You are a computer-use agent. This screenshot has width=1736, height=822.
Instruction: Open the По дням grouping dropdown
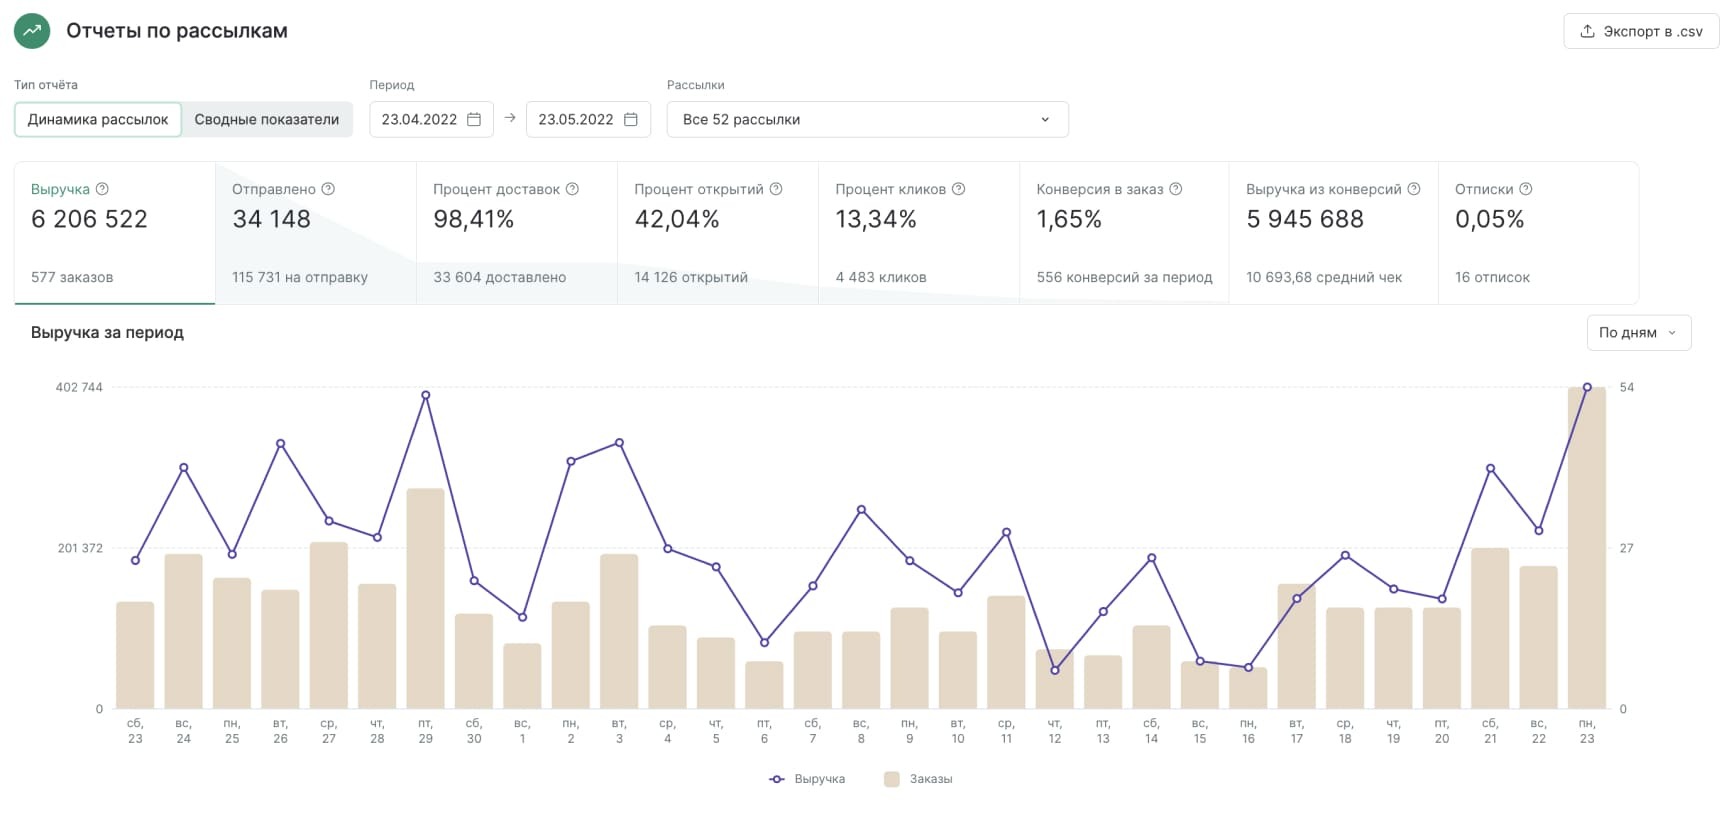1638,333
